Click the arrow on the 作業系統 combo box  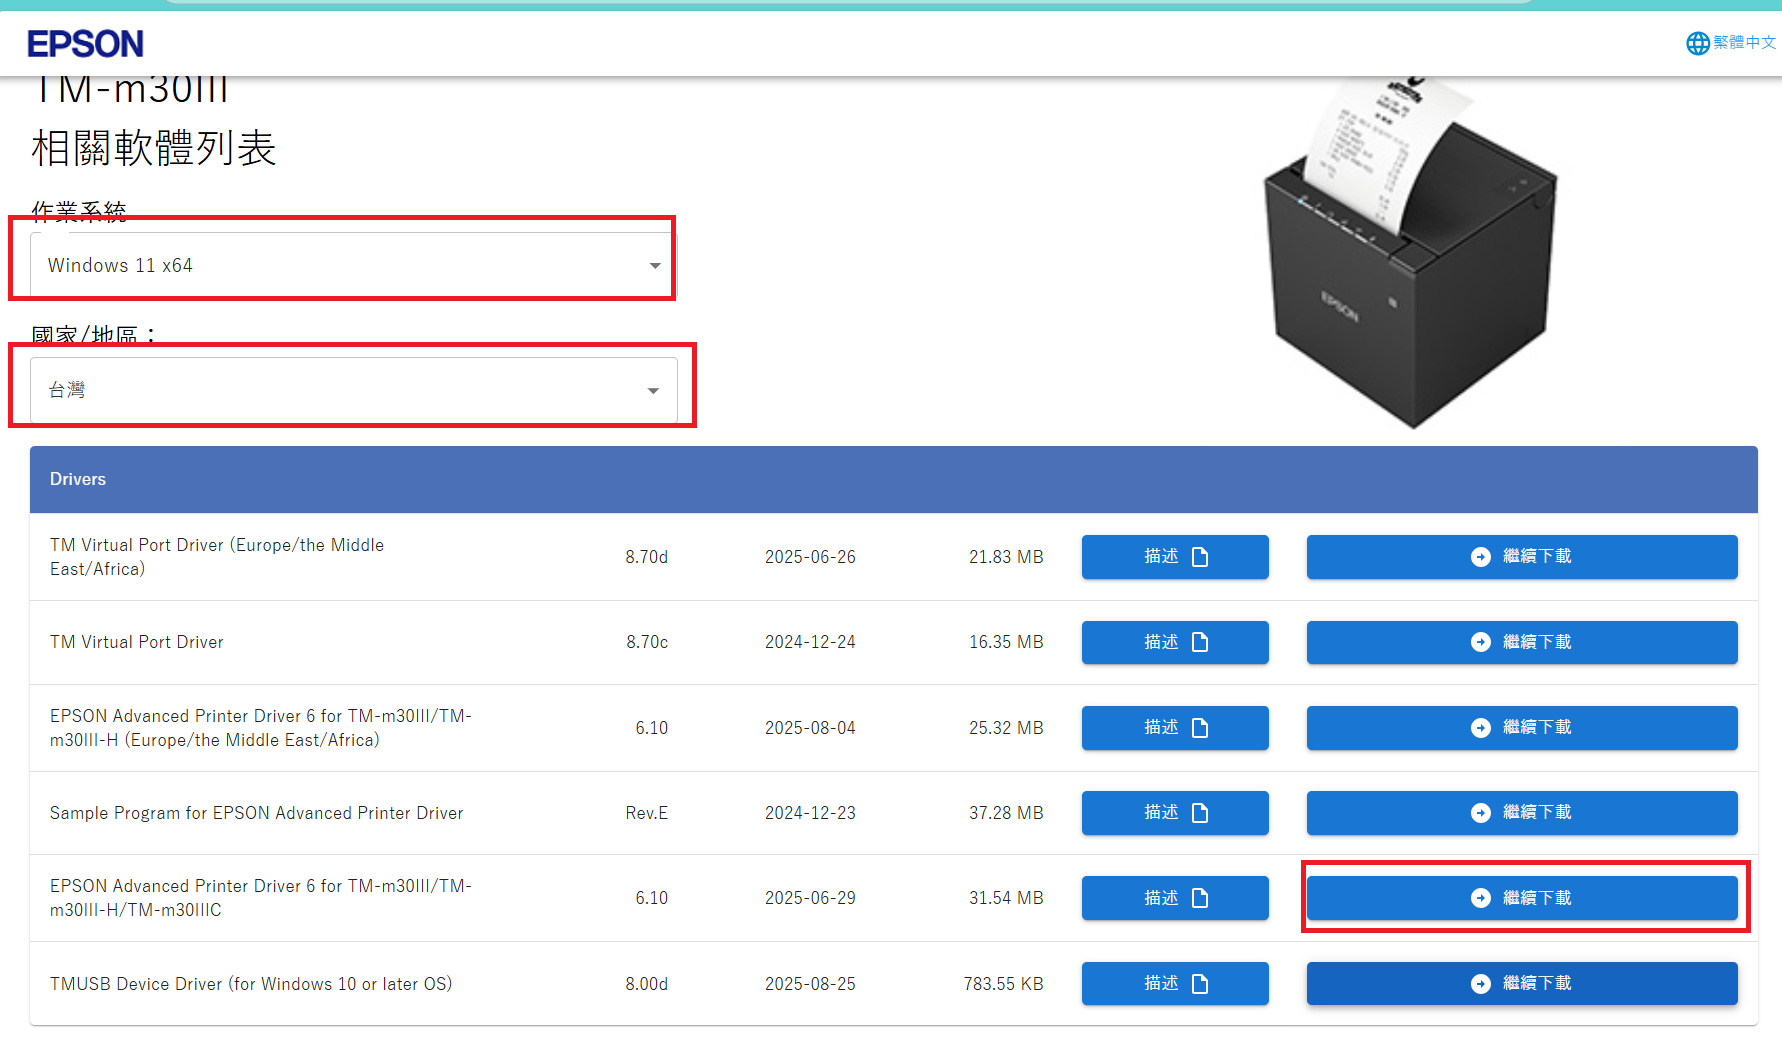pyautogui.click(x=655, y=265)
